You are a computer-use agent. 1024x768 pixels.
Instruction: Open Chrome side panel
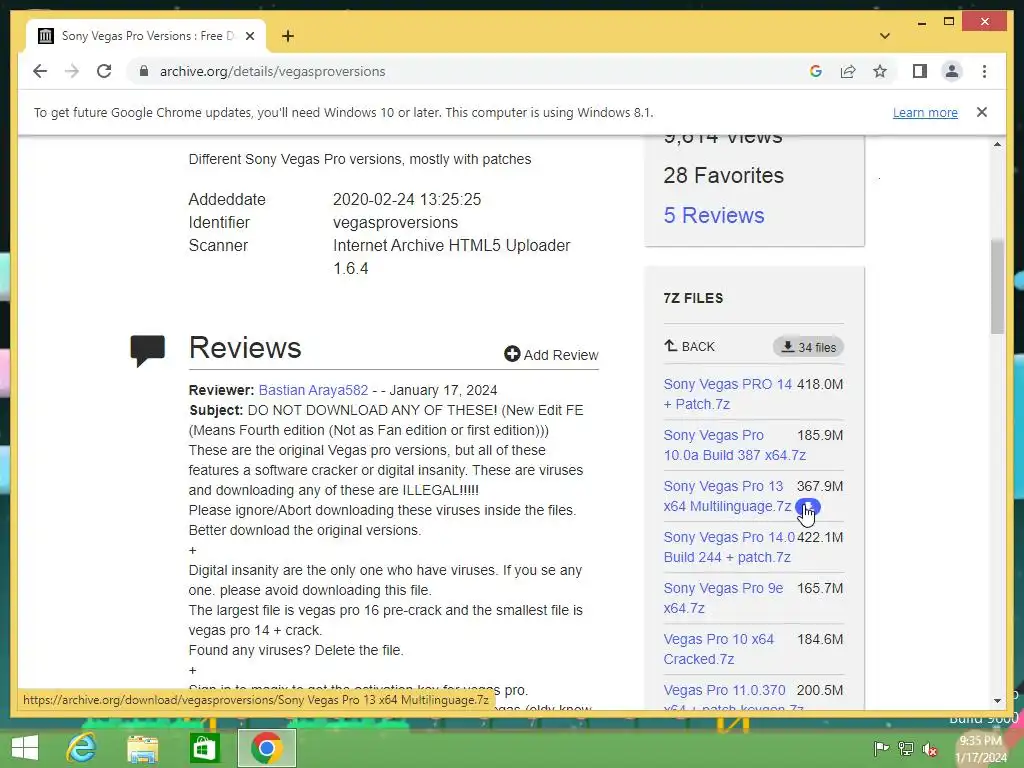point(920,71)
